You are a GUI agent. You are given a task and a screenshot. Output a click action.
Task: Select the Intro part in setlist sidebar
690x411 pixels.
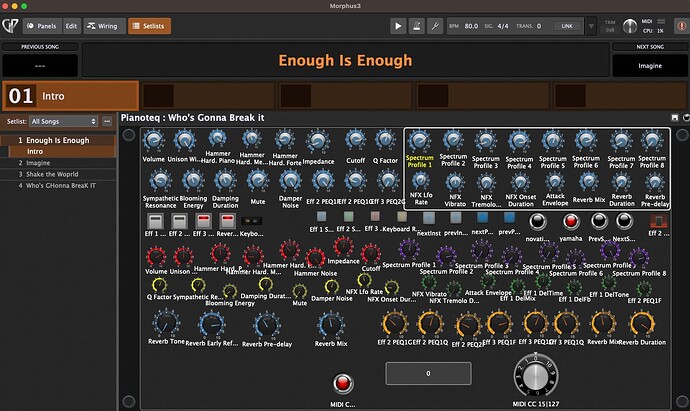click(x=62, y=151)
